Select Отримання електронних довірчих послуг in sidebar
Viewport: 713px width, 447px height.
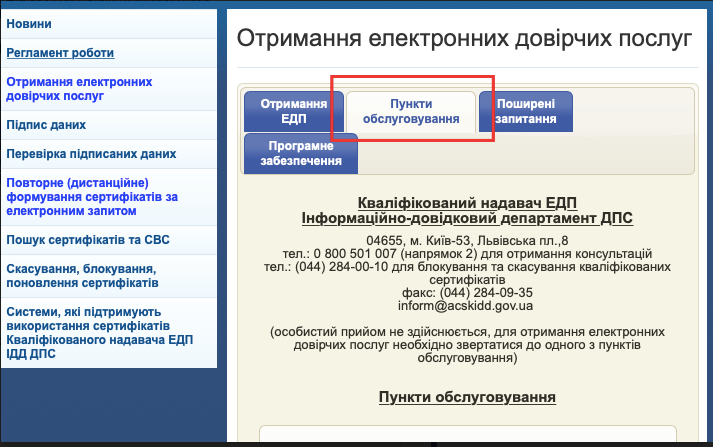point(79,89)
